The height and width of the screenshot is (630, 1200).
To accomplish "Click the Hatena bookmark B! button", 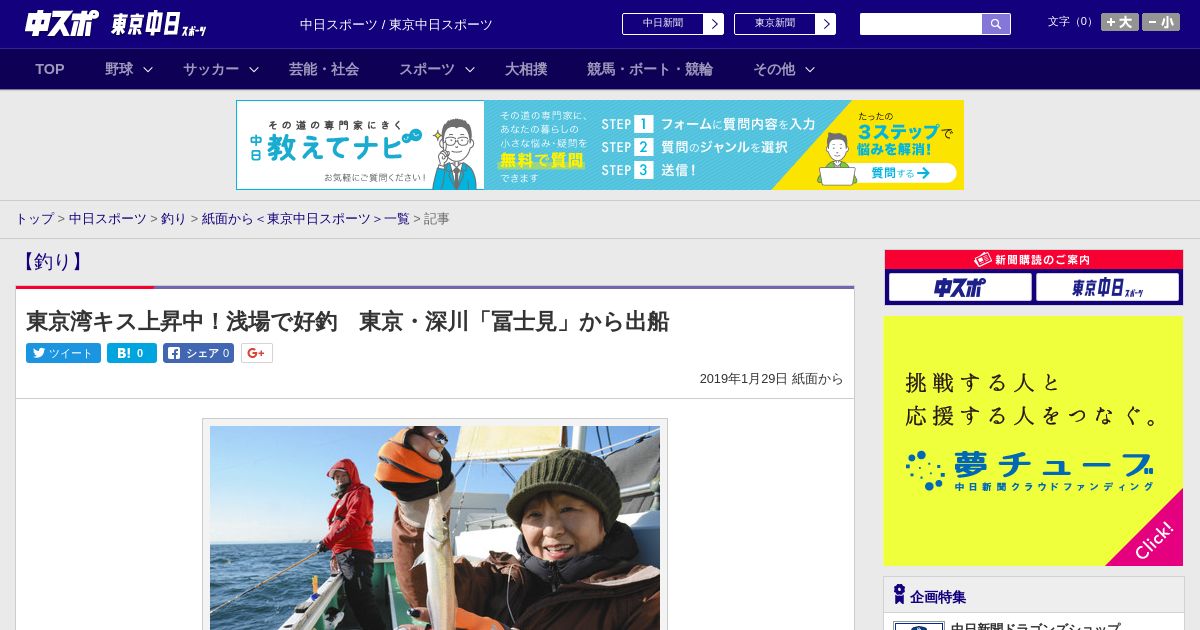I will [x=132, y=353].
